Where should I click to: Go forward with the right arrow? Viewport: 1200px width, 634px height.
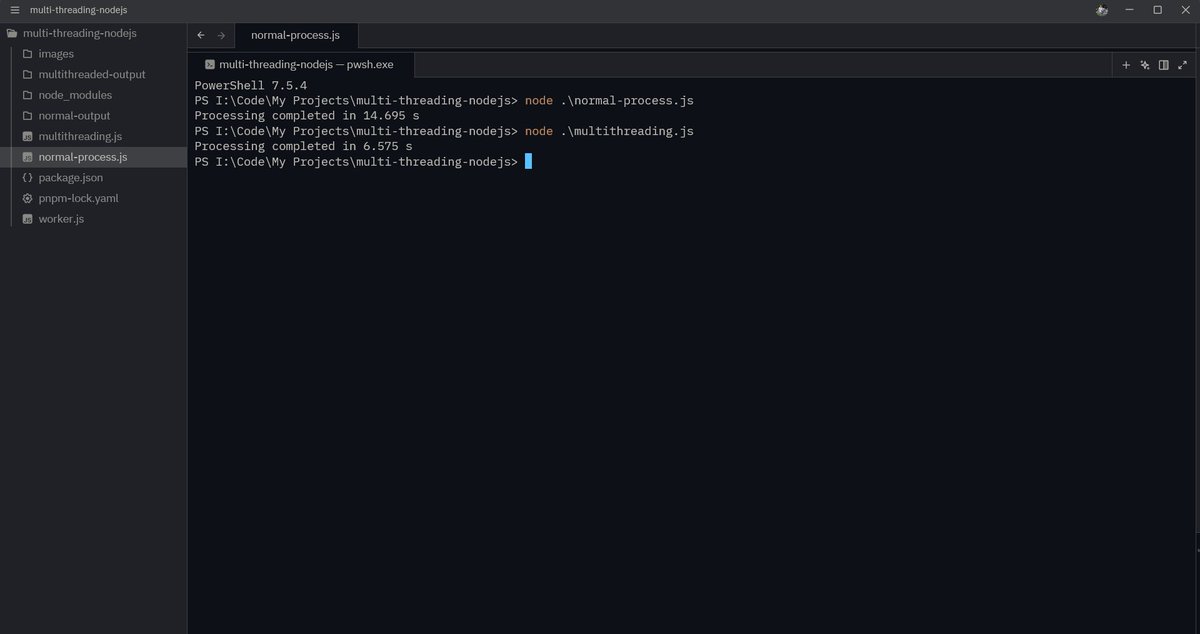[x=221, y=35]
